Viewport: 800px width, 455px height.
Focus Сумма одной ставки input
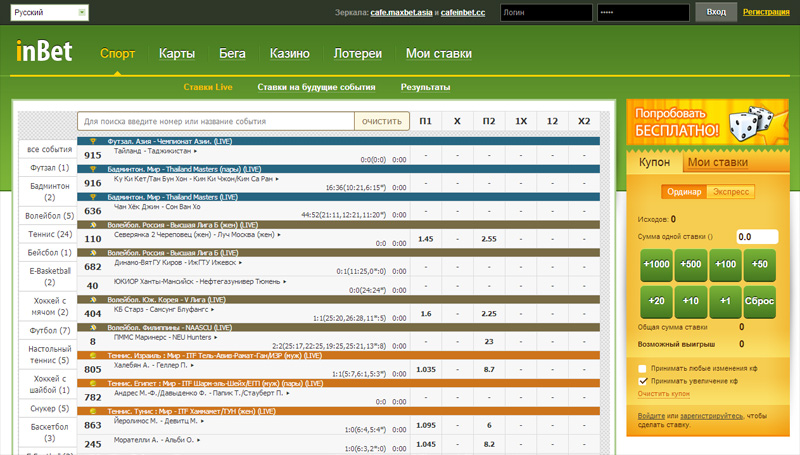coord(757,237)
